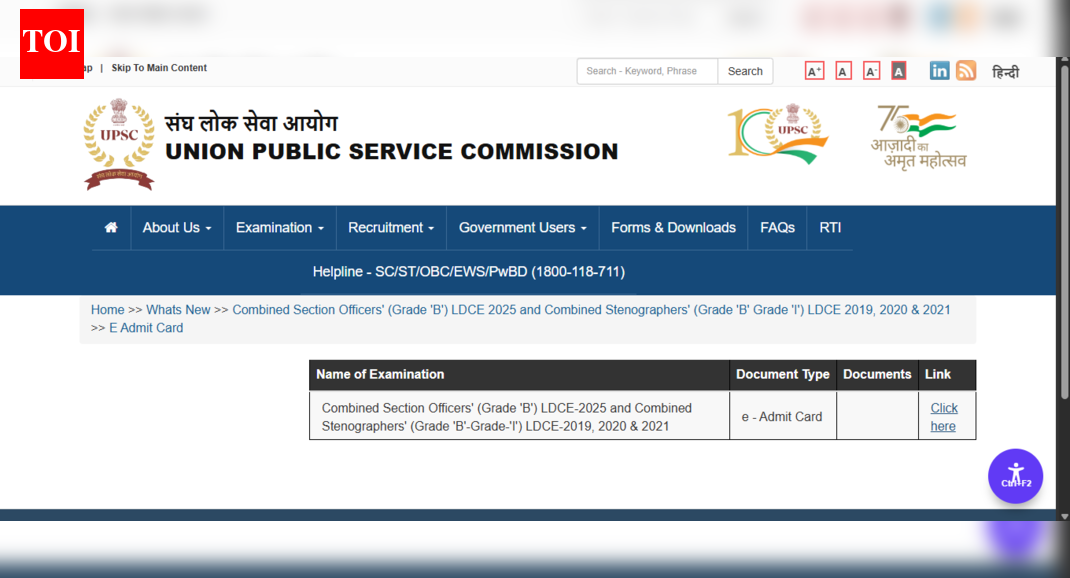Click the home icon in the navigation bar
This screenshot has height=578, width=1070.
point(110,227)
